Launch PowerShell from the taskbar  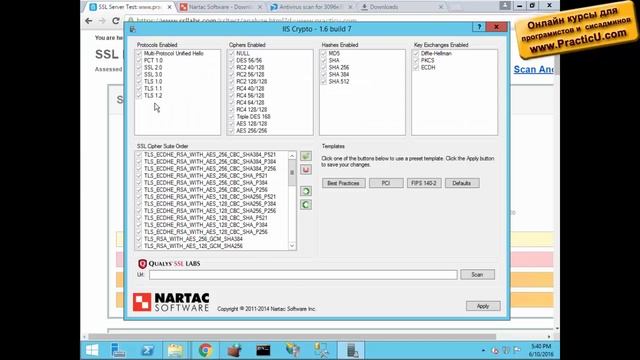(x=147, y=350)
